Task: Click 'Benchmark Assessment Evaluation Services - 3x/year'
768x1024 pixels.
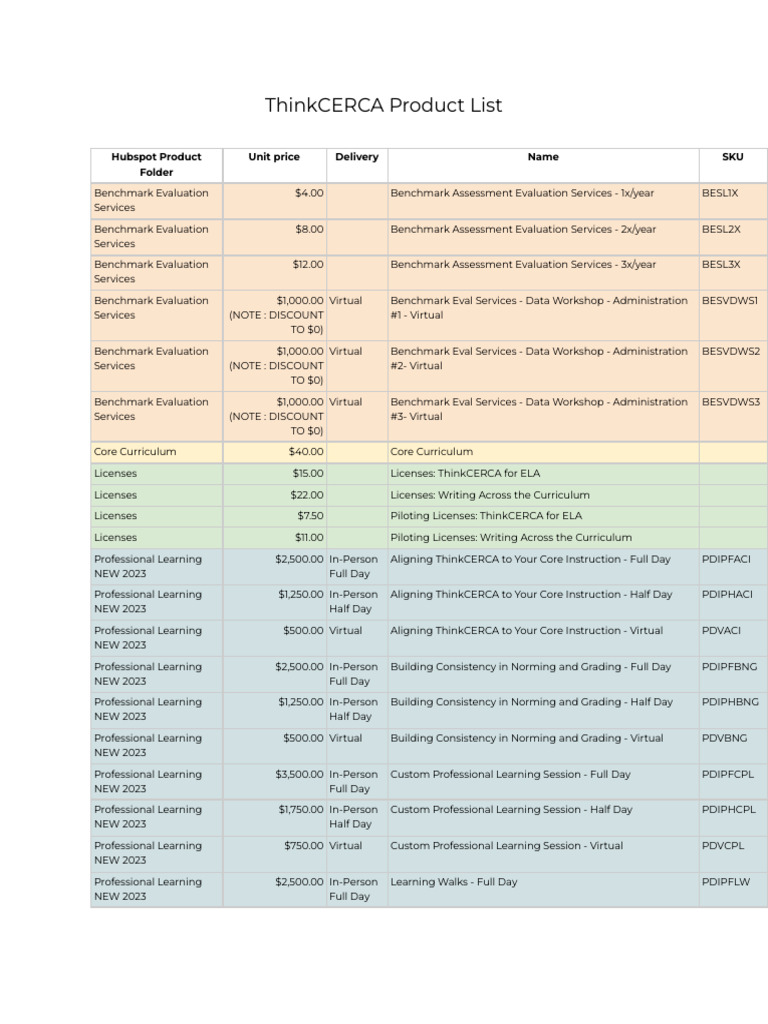Action: tap(523, 264)
